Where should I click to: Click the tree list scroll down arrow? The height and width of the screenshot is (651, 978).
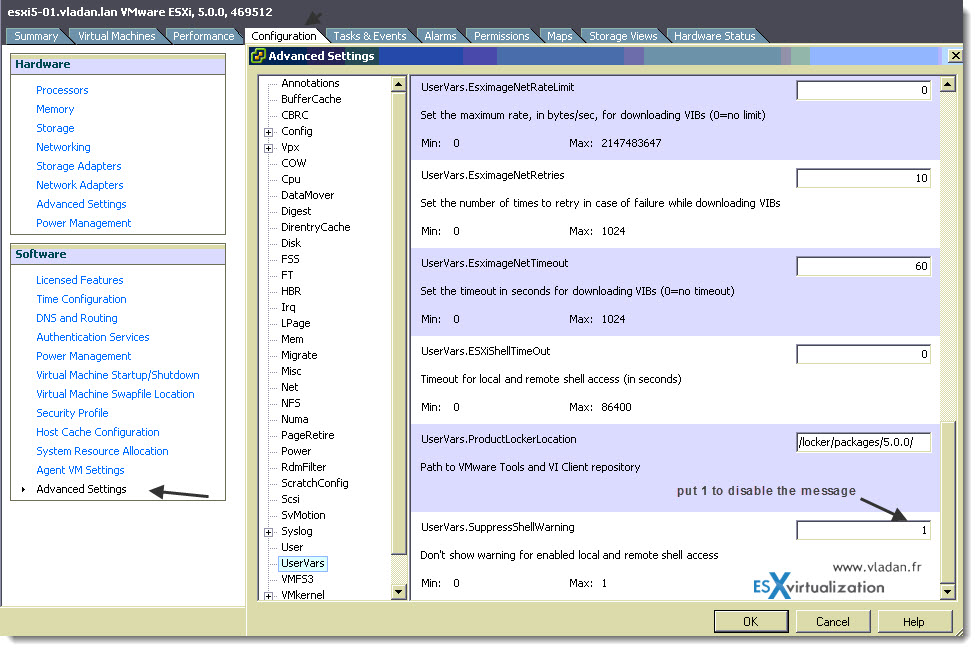coord(399,592)
